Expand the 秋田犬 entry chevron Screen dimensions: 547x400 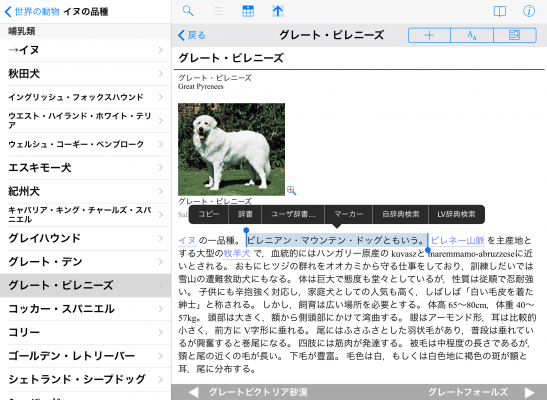click(x=160, y=74)
